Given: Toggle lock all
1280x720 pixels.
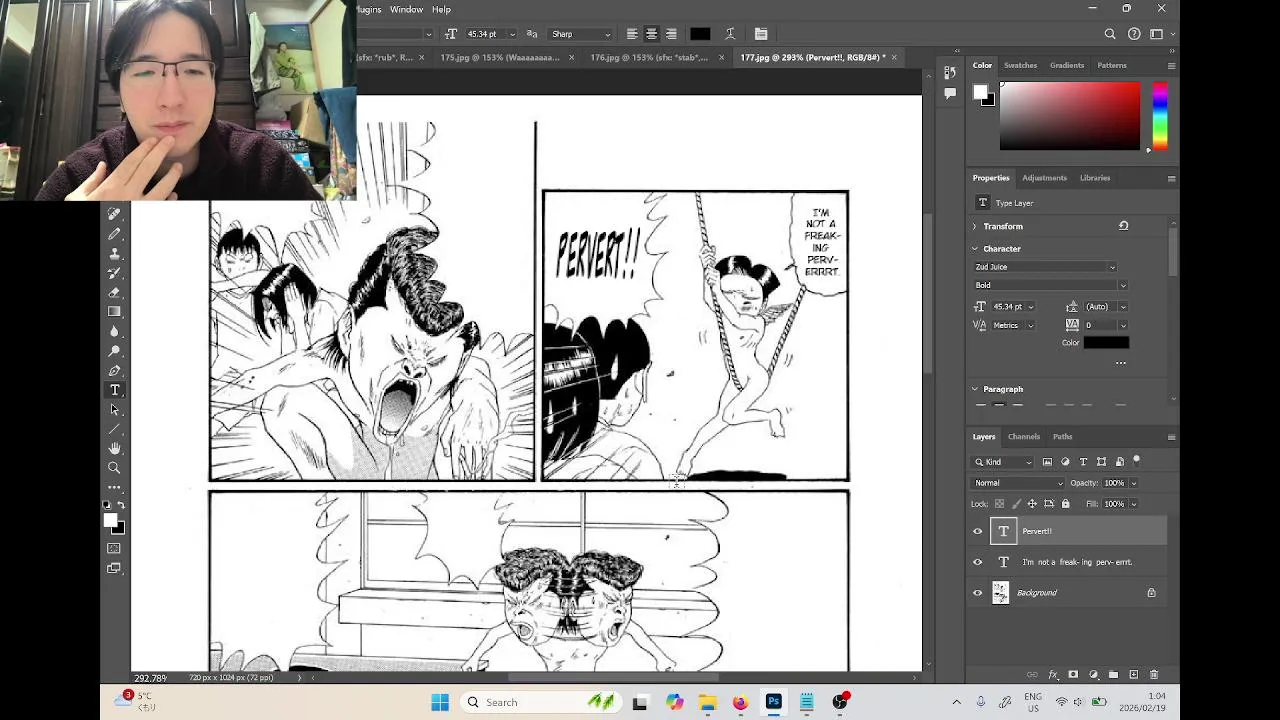Looking at the screenshot, I should click(x=1065, y=504).
